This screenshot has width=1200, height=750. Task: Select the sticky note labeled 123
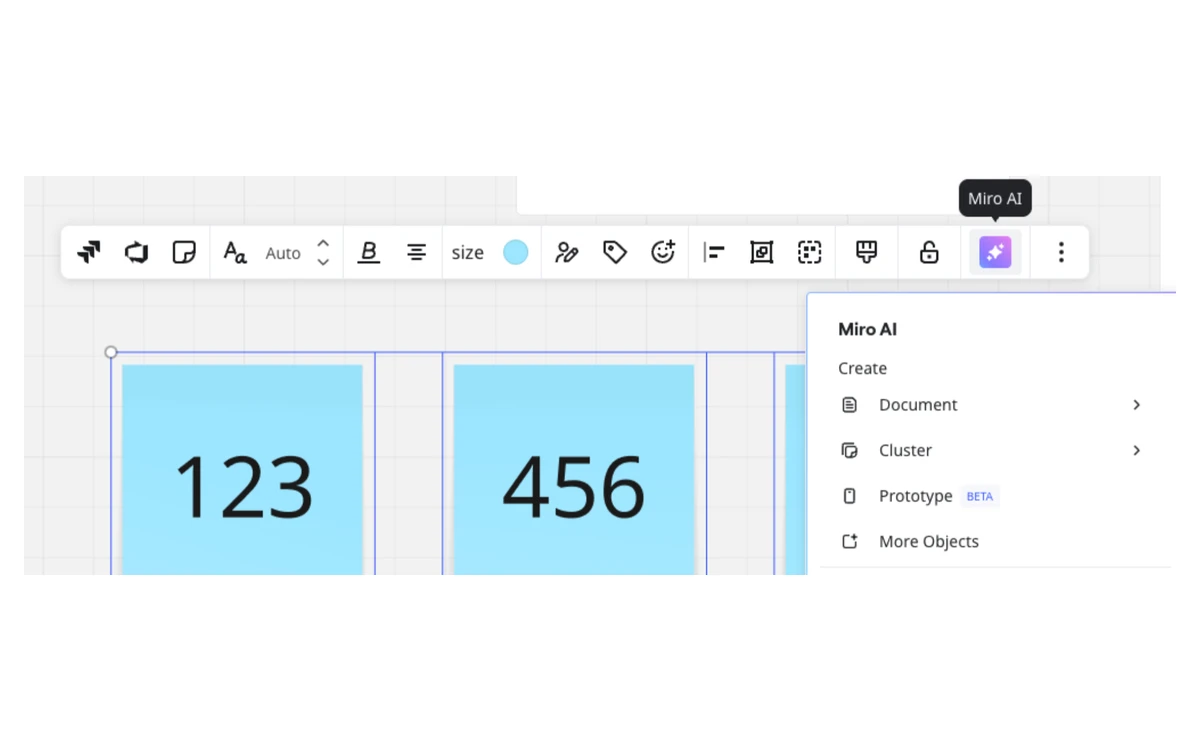tap(242, 469)
